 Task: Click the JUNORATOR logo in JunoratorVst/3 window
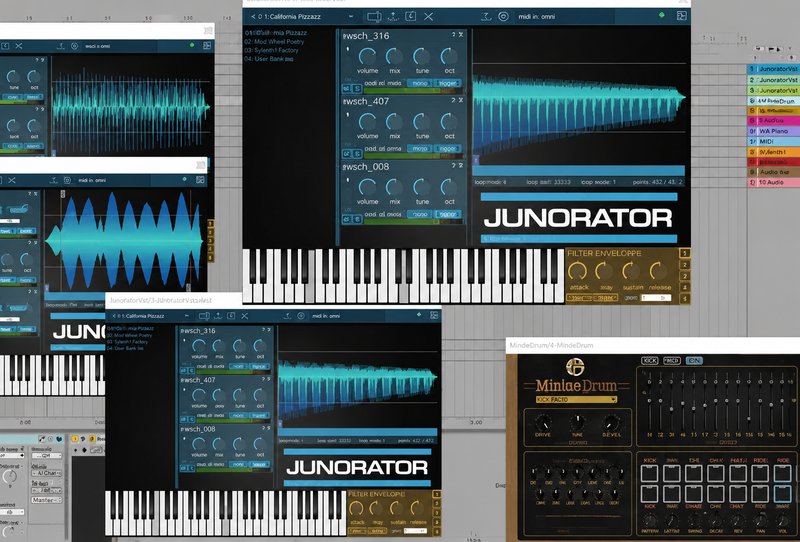click(x=357, y=467)
